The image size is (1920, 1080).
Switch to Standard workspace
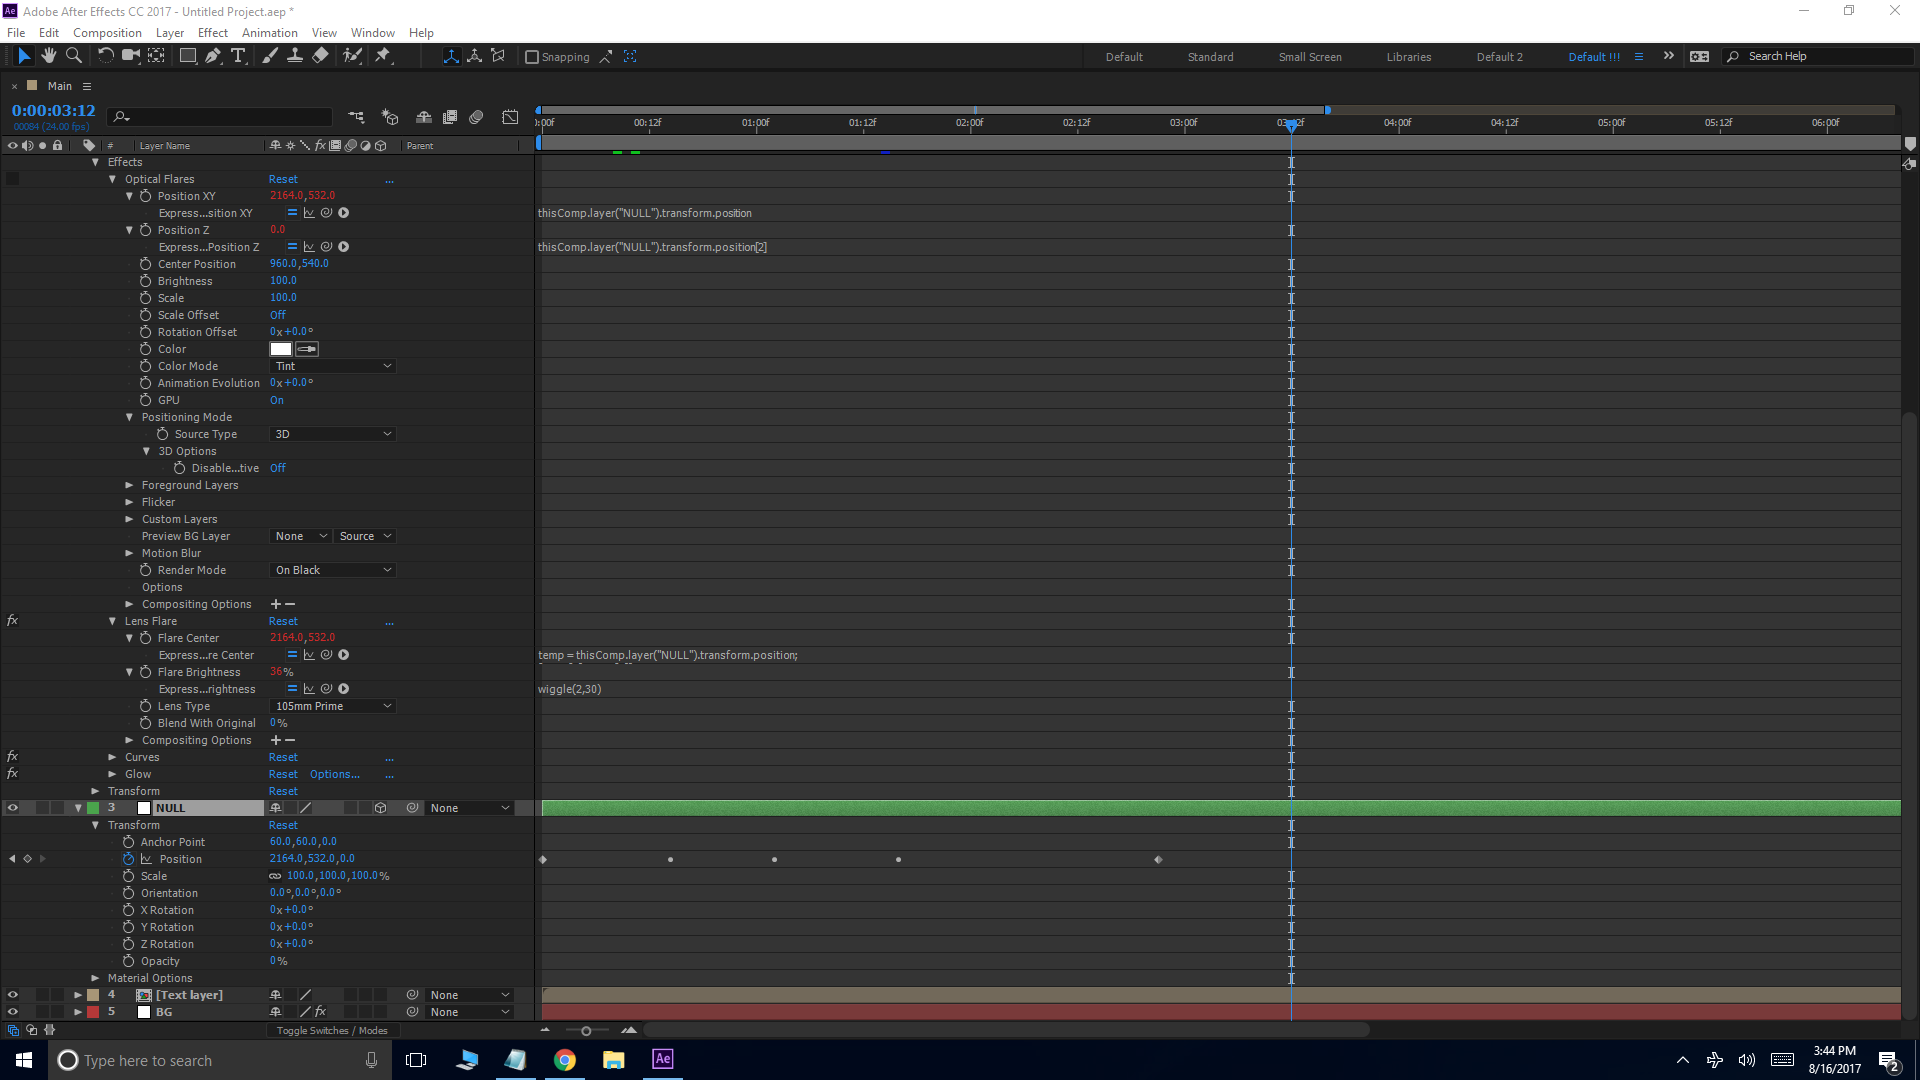pos(1210,57)
